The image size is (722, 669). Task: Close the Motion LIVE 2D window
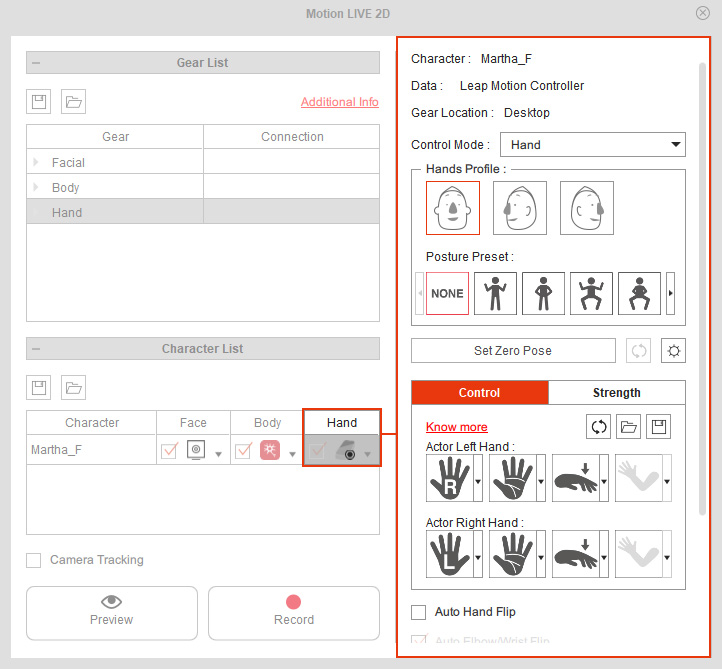703,13
